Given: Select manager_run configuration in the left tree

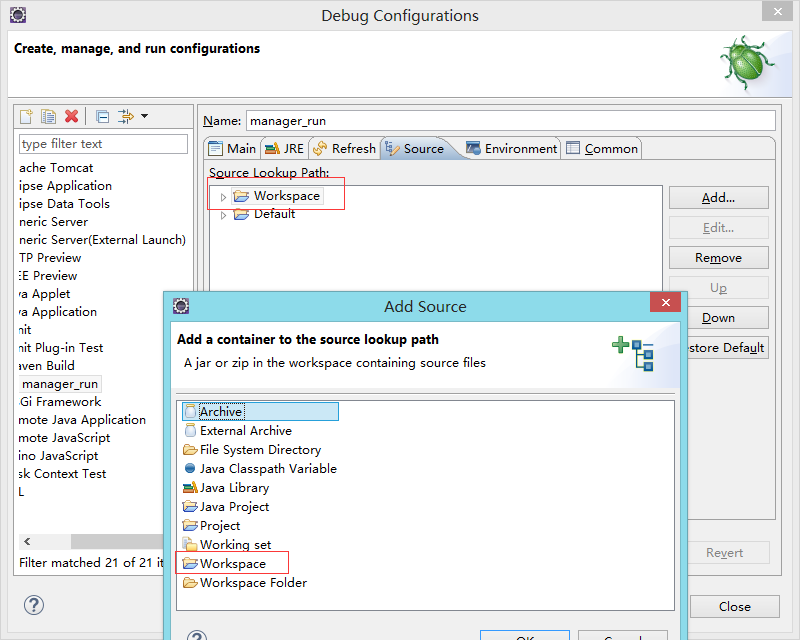Looking at the screenshot, I should coord(60,384).
